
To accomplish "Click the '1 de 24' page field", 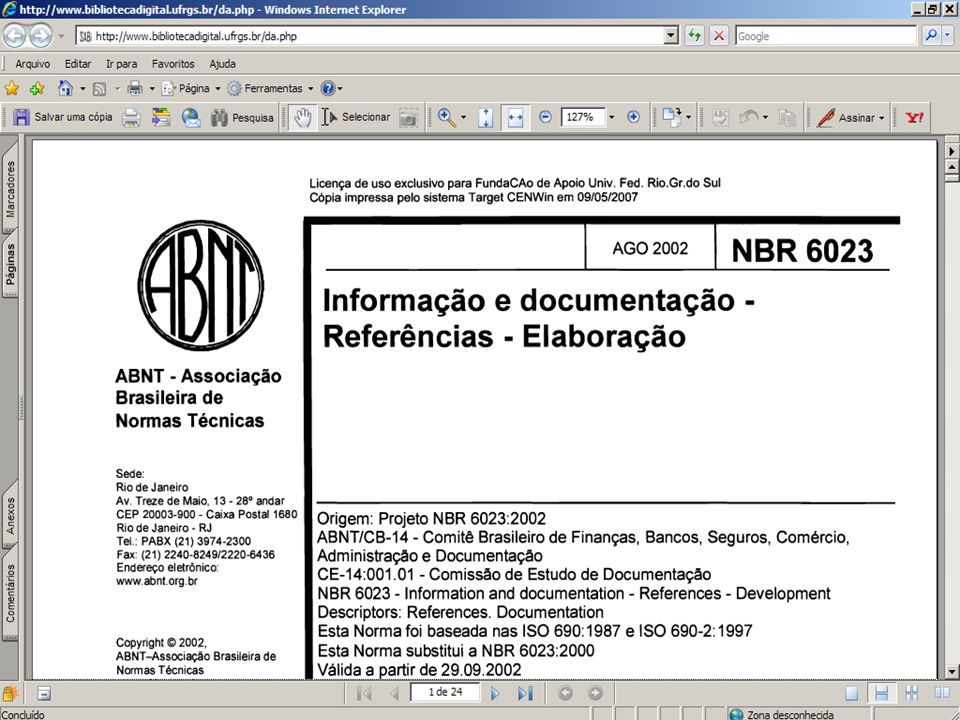I will click(x=445, y=692).
